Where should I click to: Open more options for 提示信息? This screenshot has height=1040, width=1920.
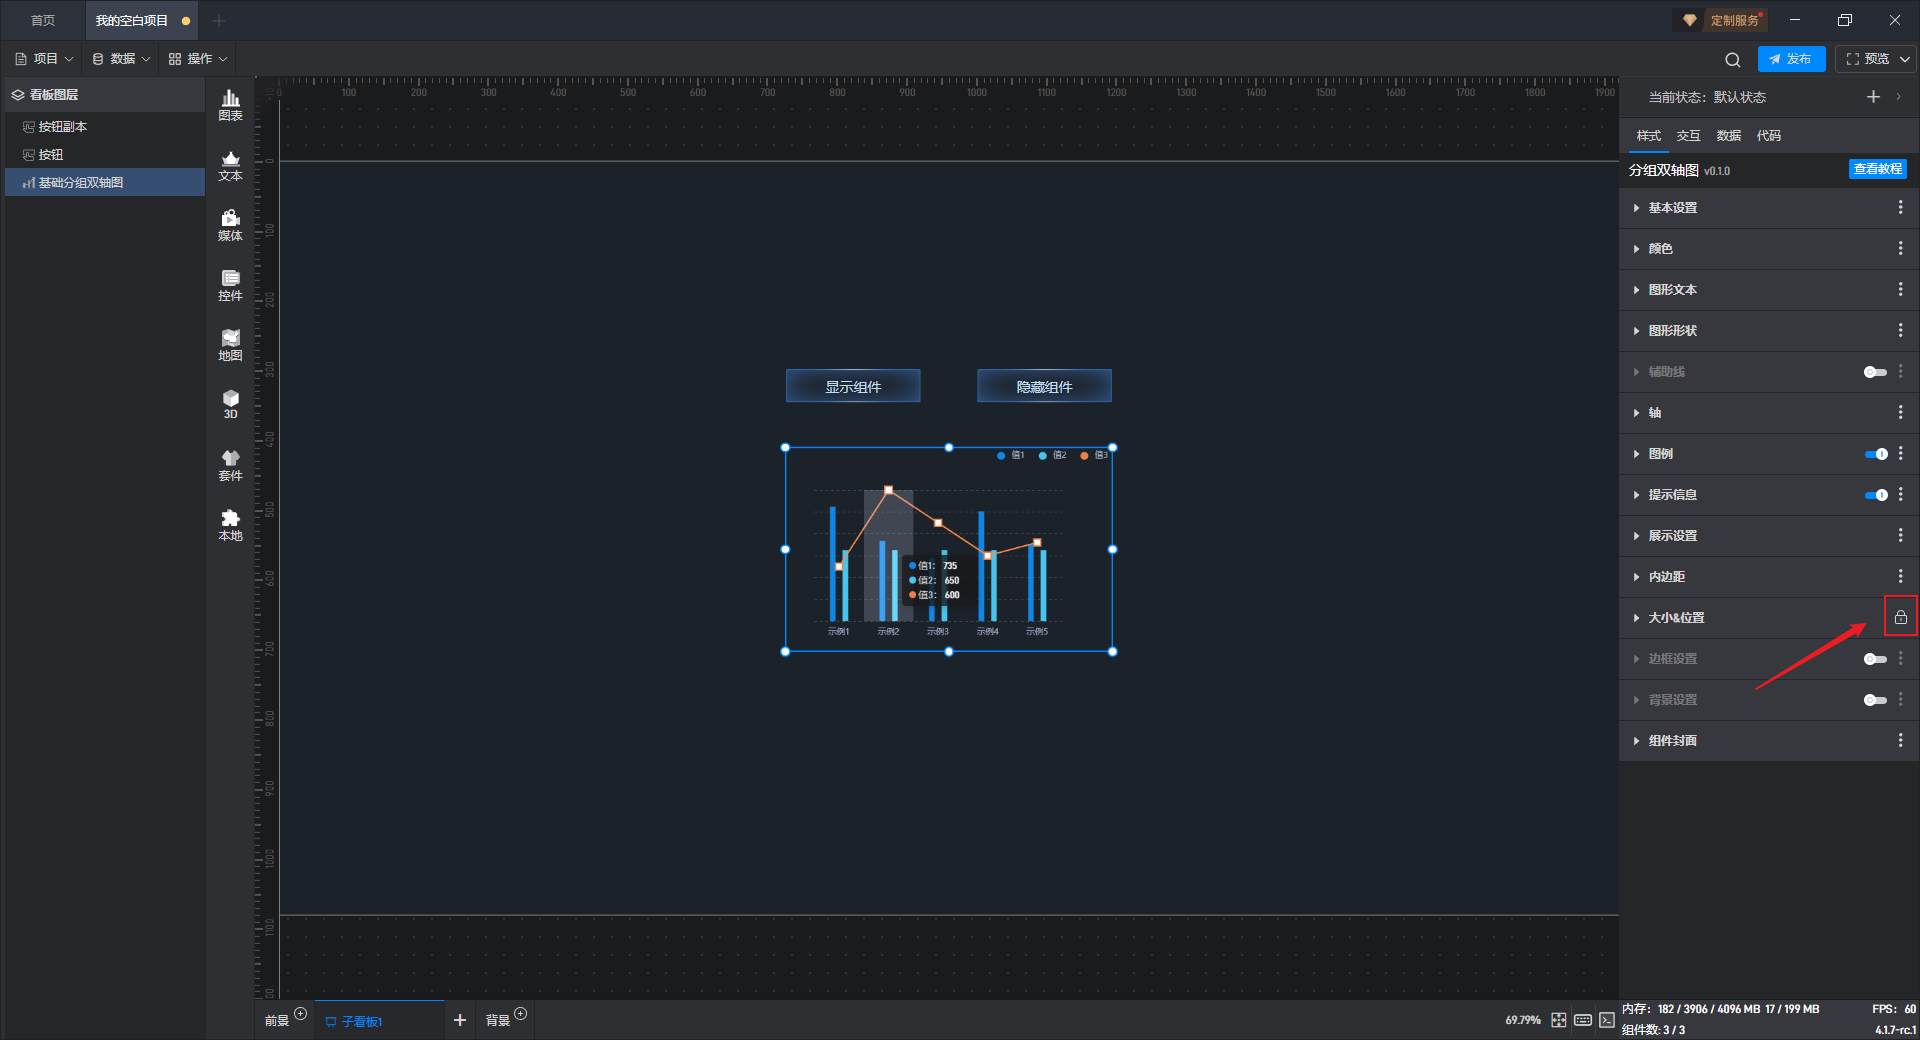point(1900,494)
